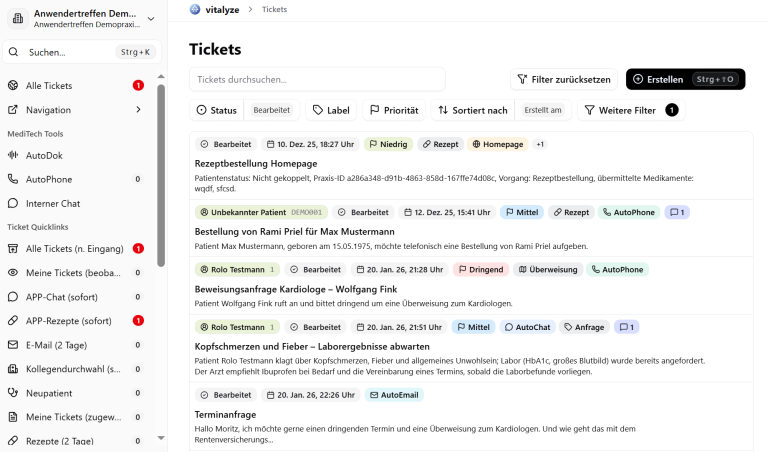Screen dimensions: 768x452
Task: Open Meine Tickets (beobachtet) quicklink
Action: coord(74,272)
